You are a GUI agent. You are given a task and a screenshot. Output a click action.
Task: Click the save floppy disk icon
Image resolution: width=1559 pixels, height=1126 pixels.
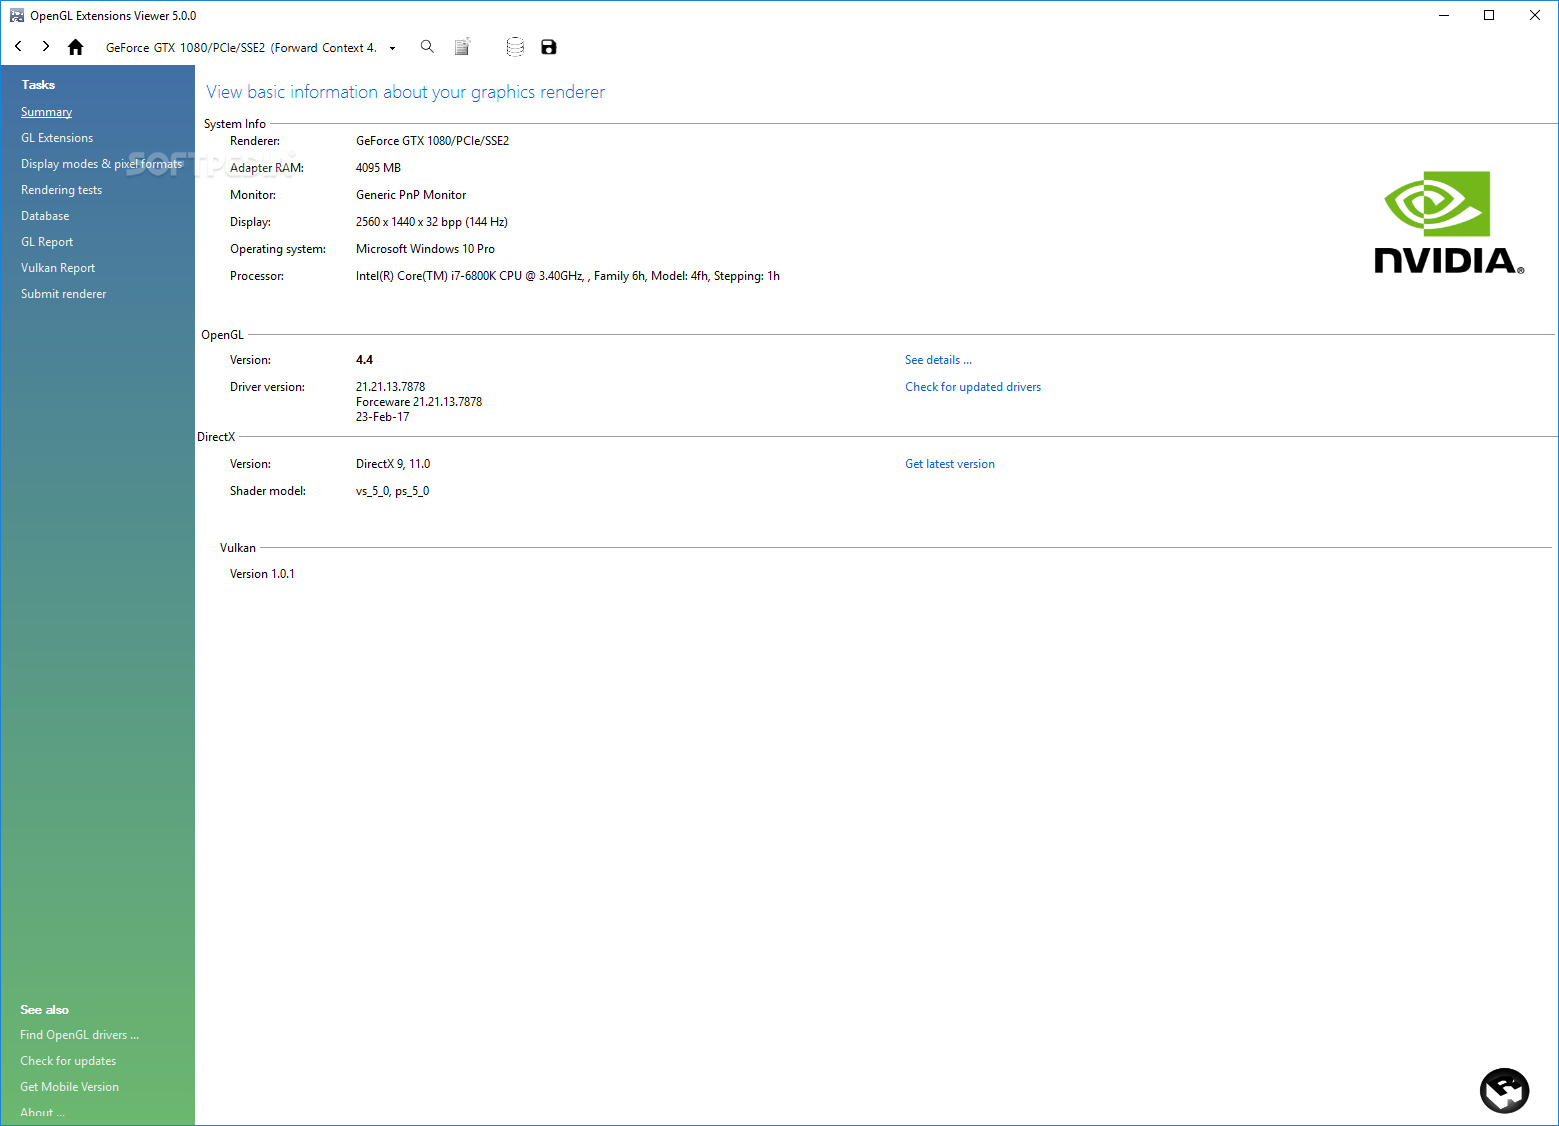coord(549,47)
